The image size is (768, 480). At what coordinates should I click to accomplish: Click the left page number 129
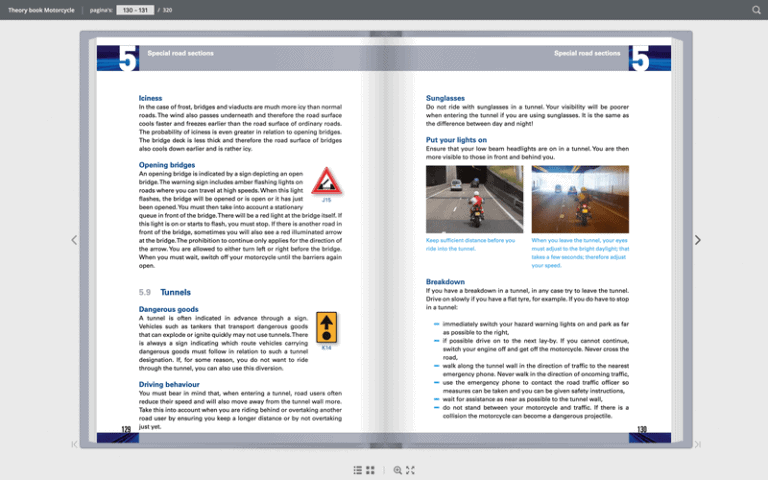tap(127, 429)
